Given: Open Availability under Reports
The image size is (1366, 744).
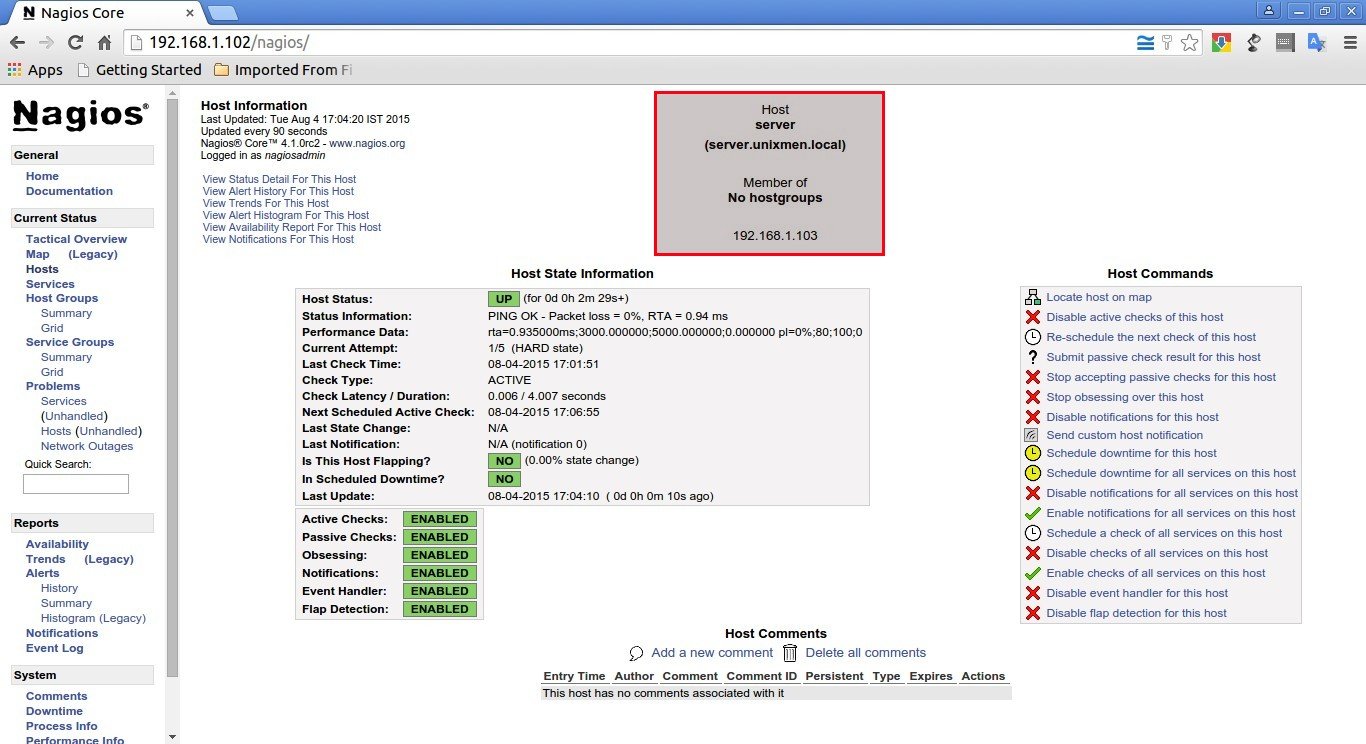Looking at the screenshot, I should pyautogui.click(x=57, y=544).
